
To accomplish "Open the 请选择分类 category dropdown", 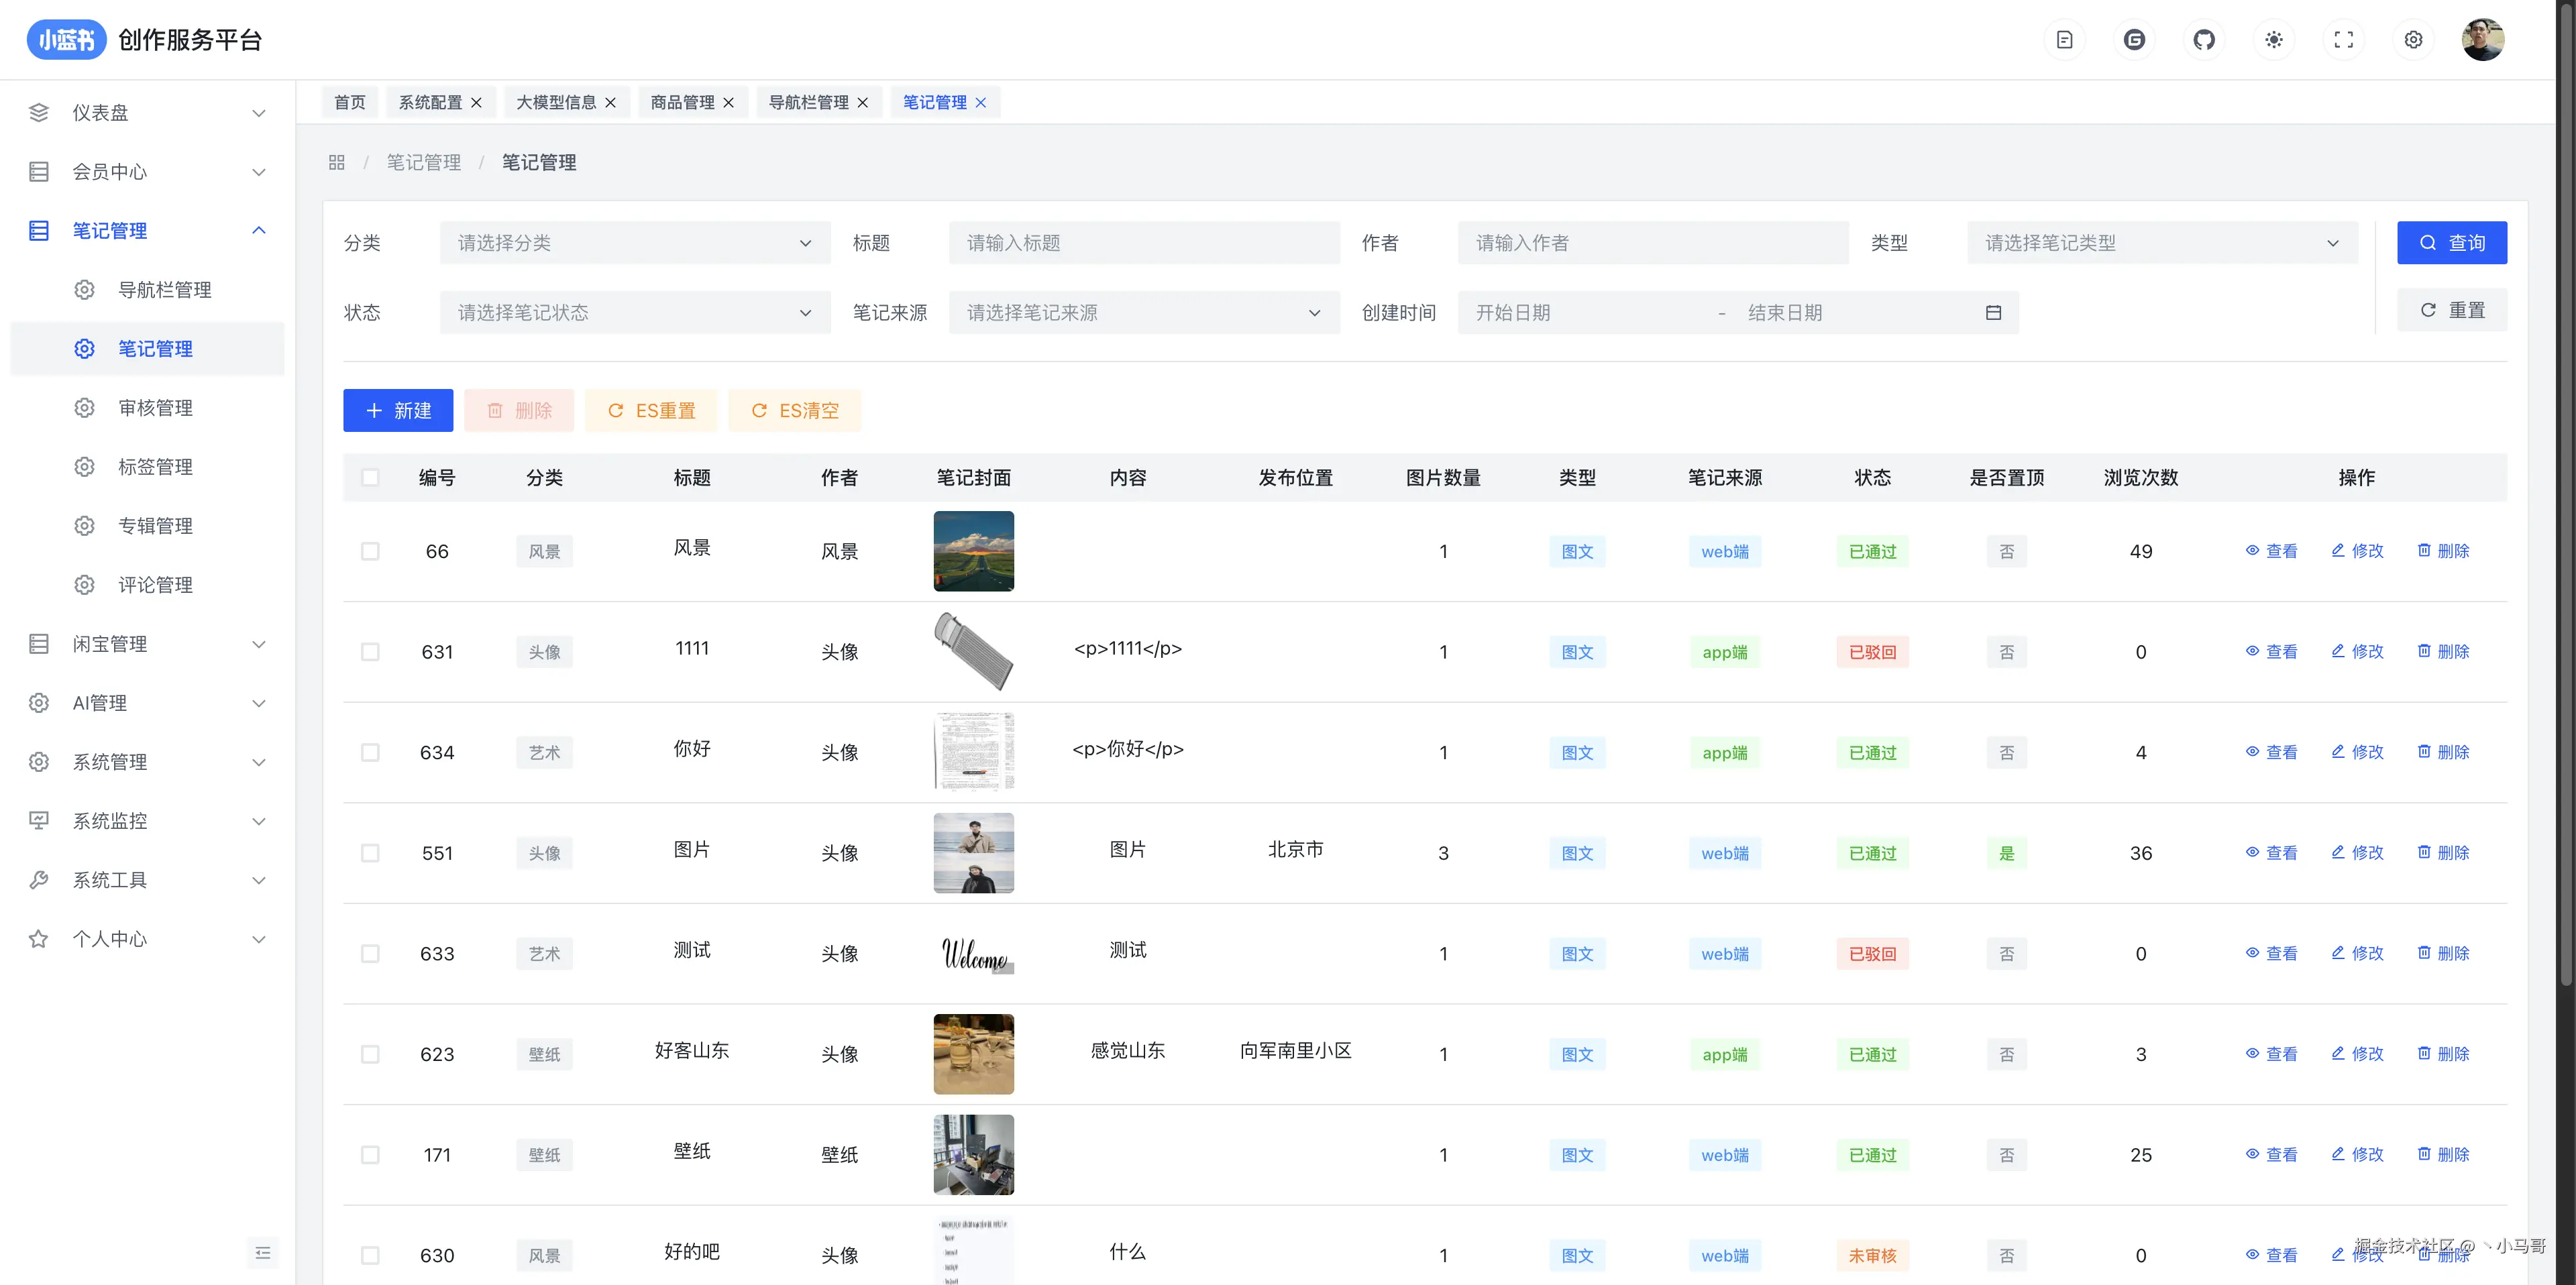I will point(634,243).
